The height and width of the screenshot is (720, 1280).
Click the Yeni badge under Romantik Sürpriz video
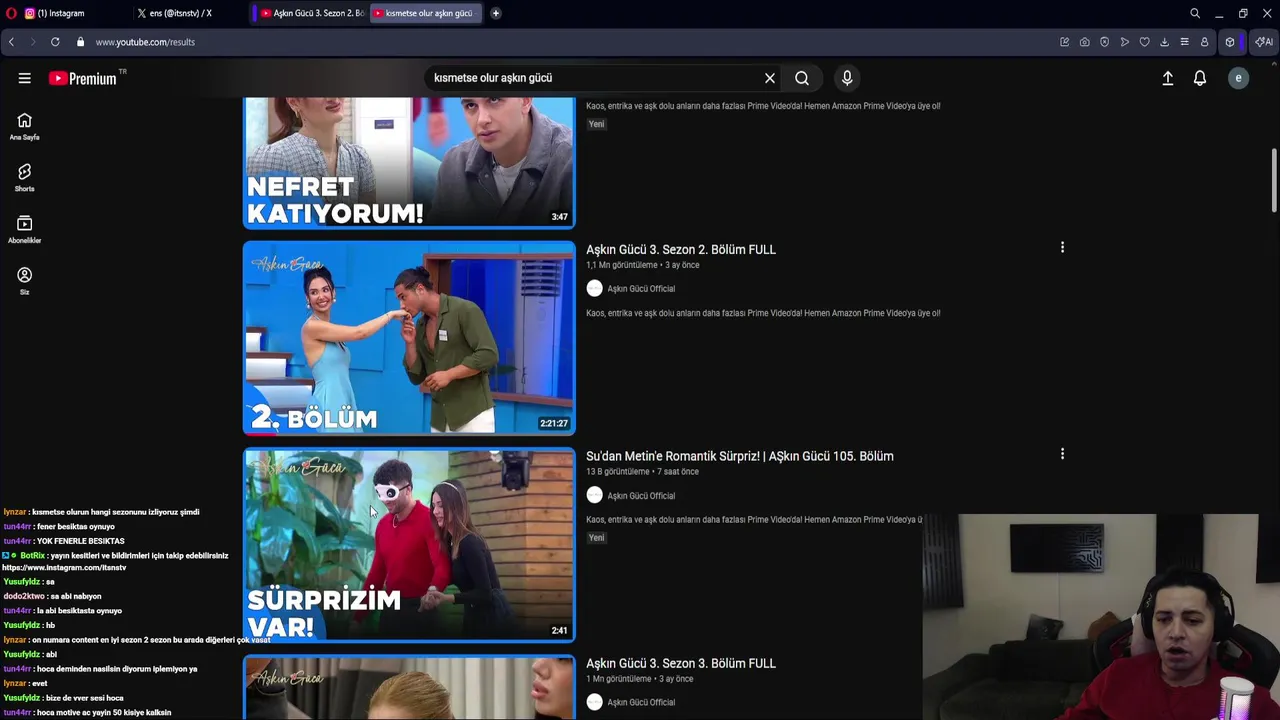click(596, 538)
